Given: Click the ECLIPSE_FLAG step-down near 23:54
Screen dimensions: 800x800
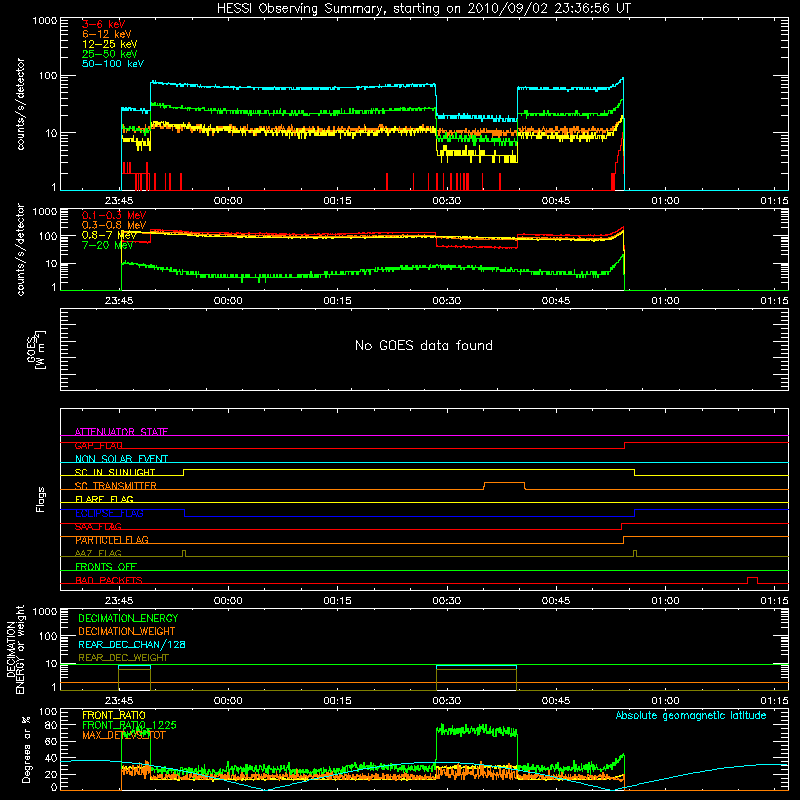Looking at the screenshot, I should pos(184,513).
